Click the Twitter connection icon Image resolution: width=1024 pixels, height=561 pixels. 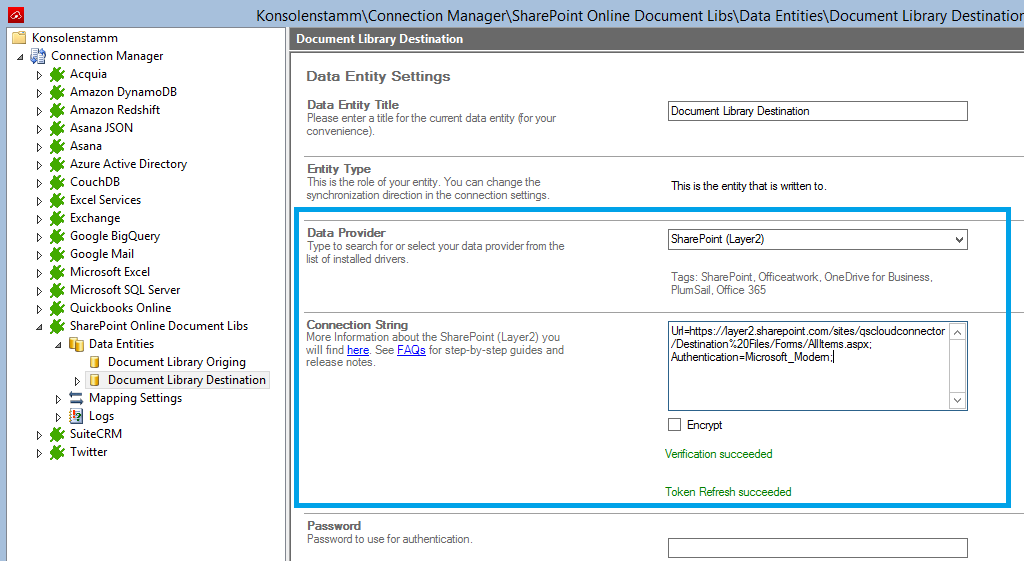tap(58, 452)
